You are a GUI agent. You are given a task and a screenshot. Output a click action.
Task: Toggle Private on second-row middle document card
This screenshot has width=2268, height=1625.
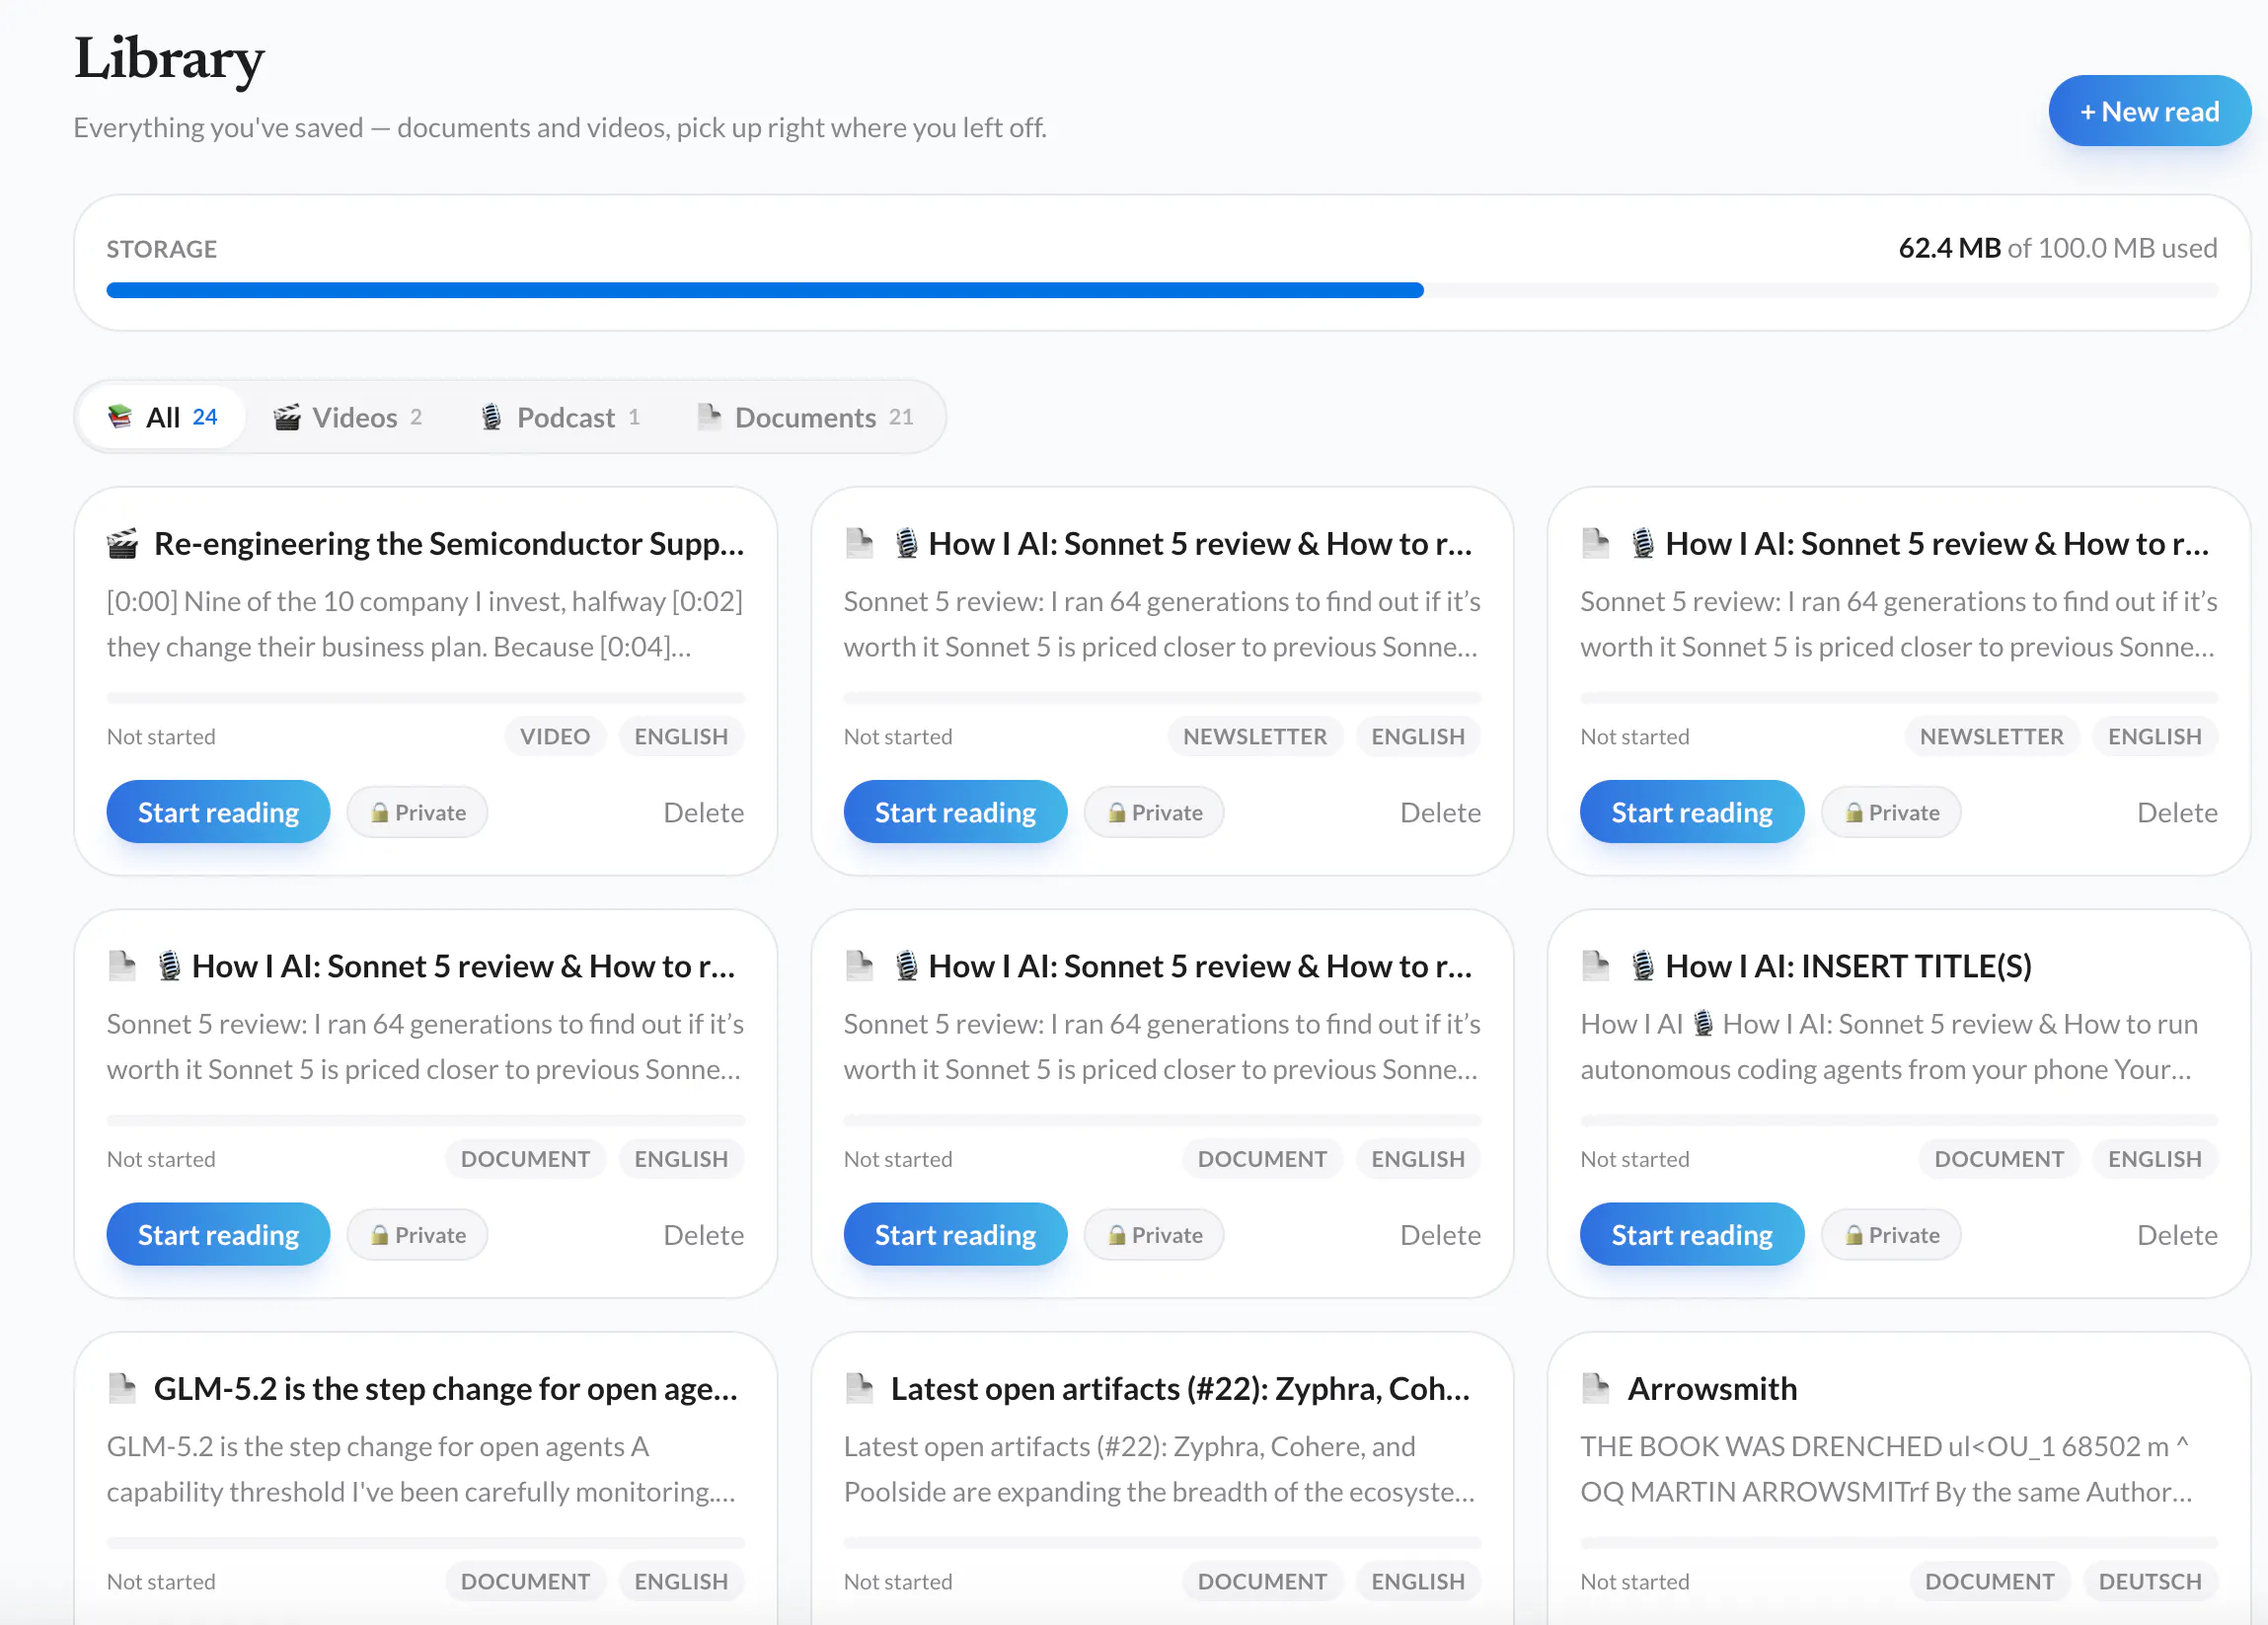pos(1154,1234)
